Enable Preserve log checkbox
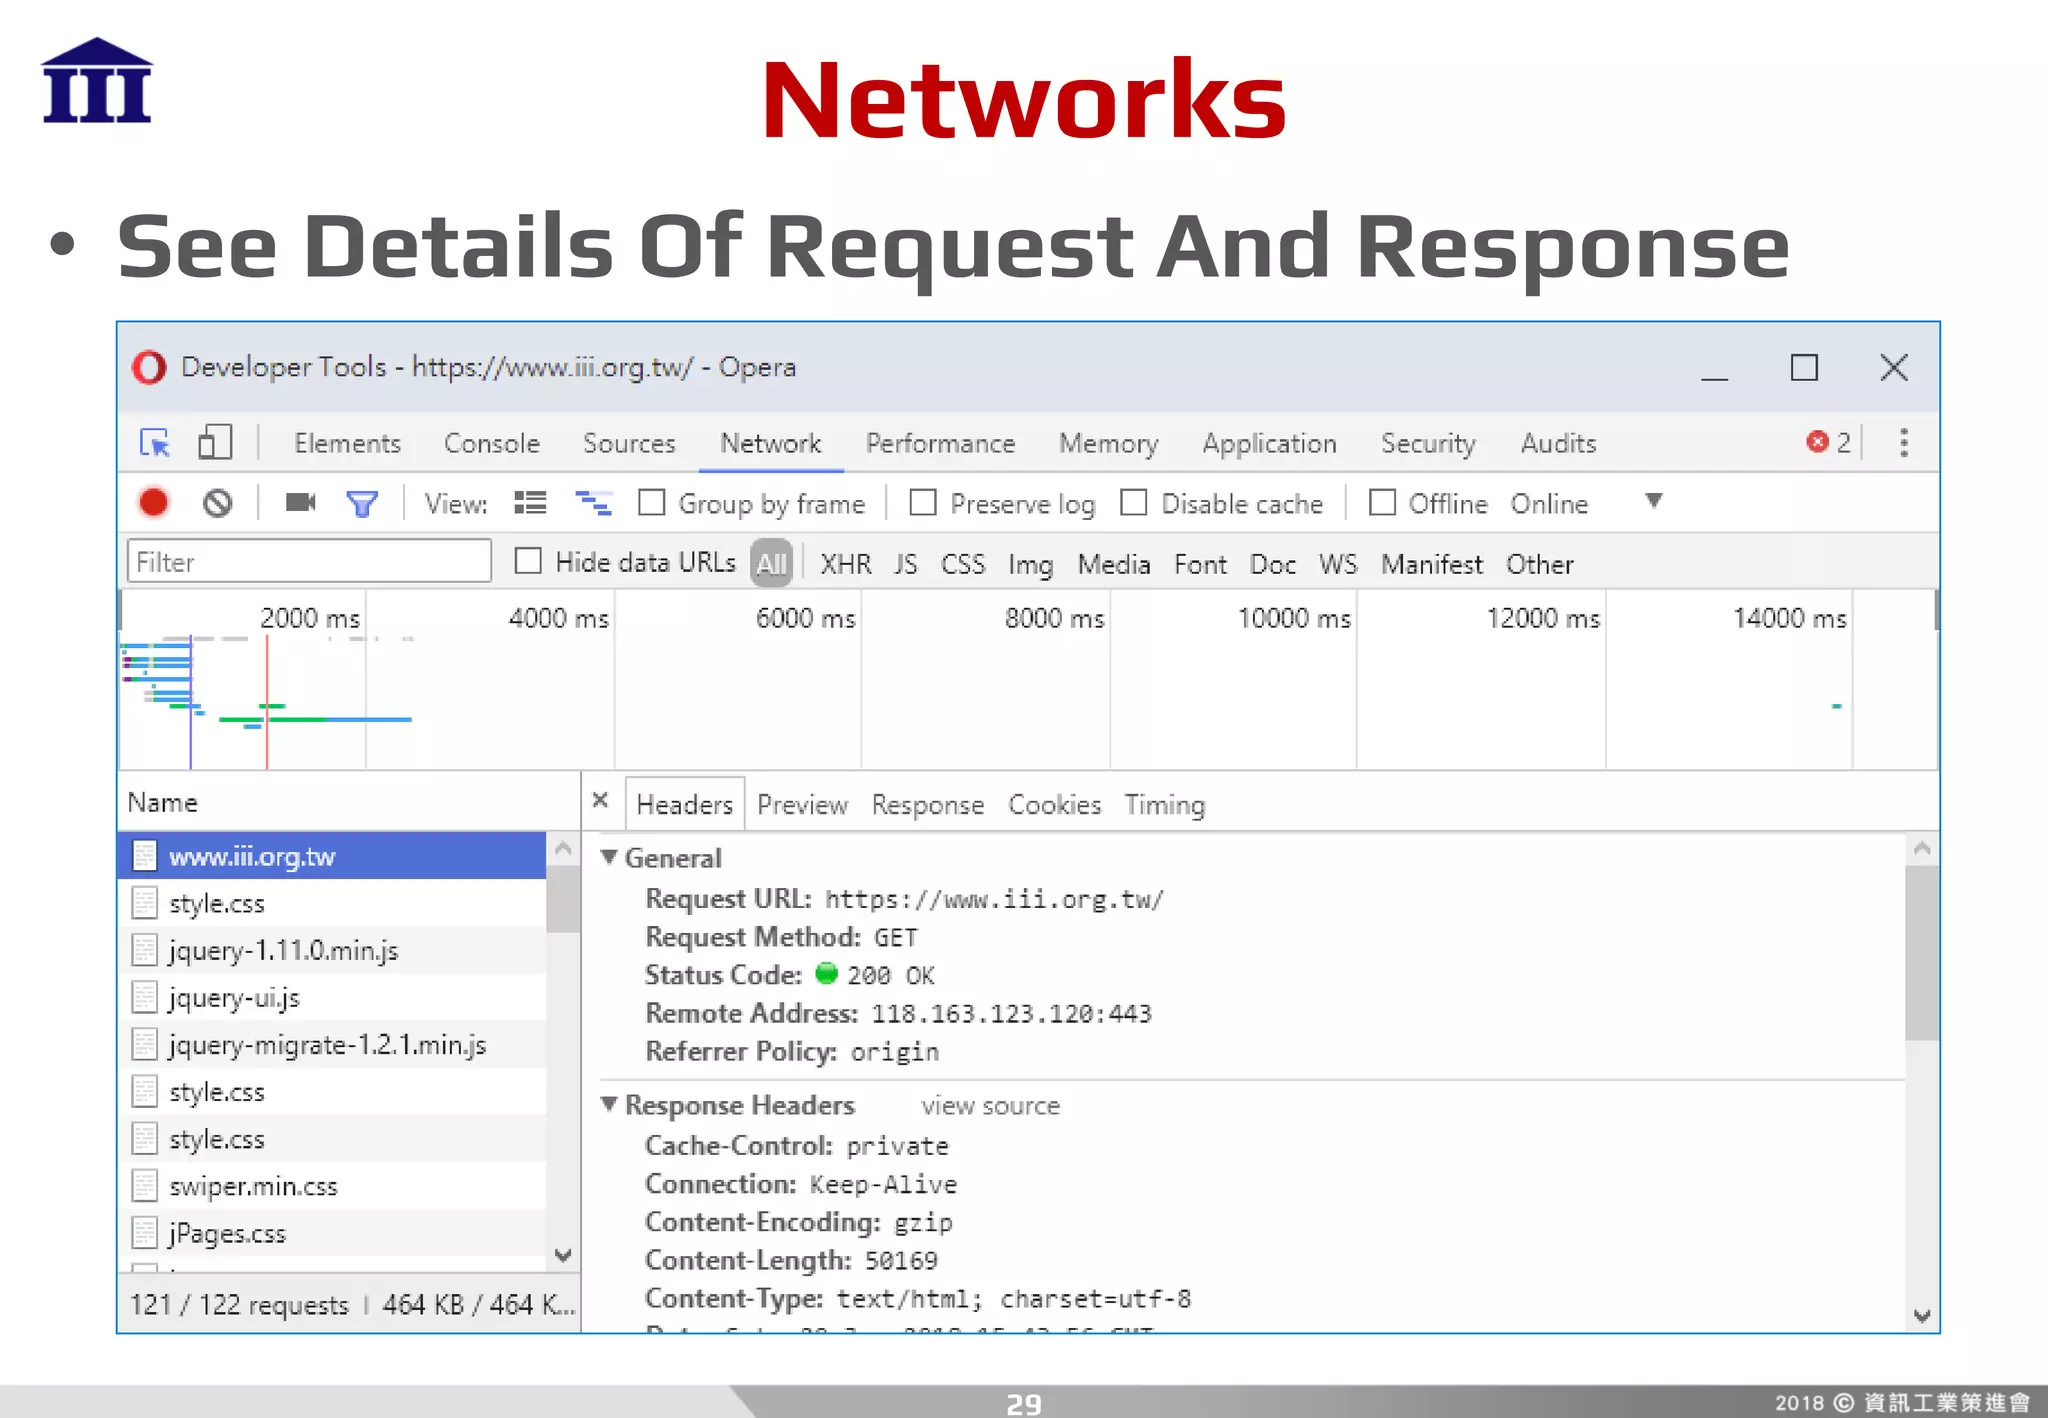2048x1418 pixels. (923, 502)
